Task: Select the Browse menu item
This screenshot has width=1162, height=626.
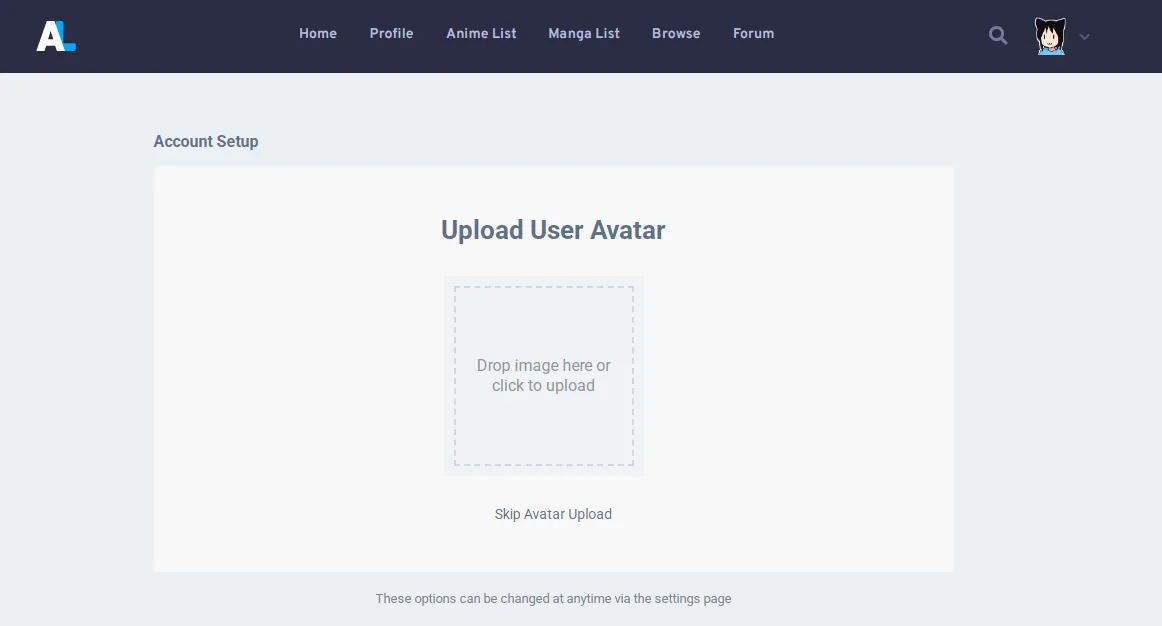Action: point(676,33)
